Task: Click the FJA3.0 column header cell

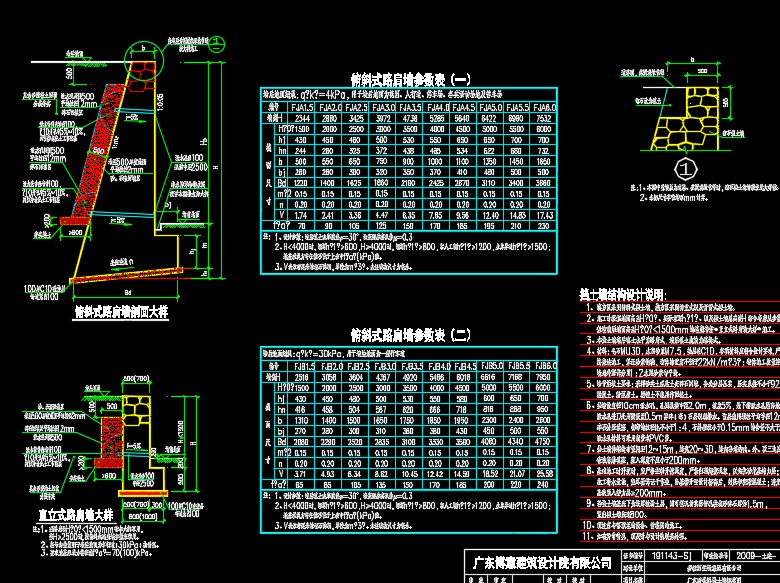Action: pyautogui.click(x=383, y=107)
